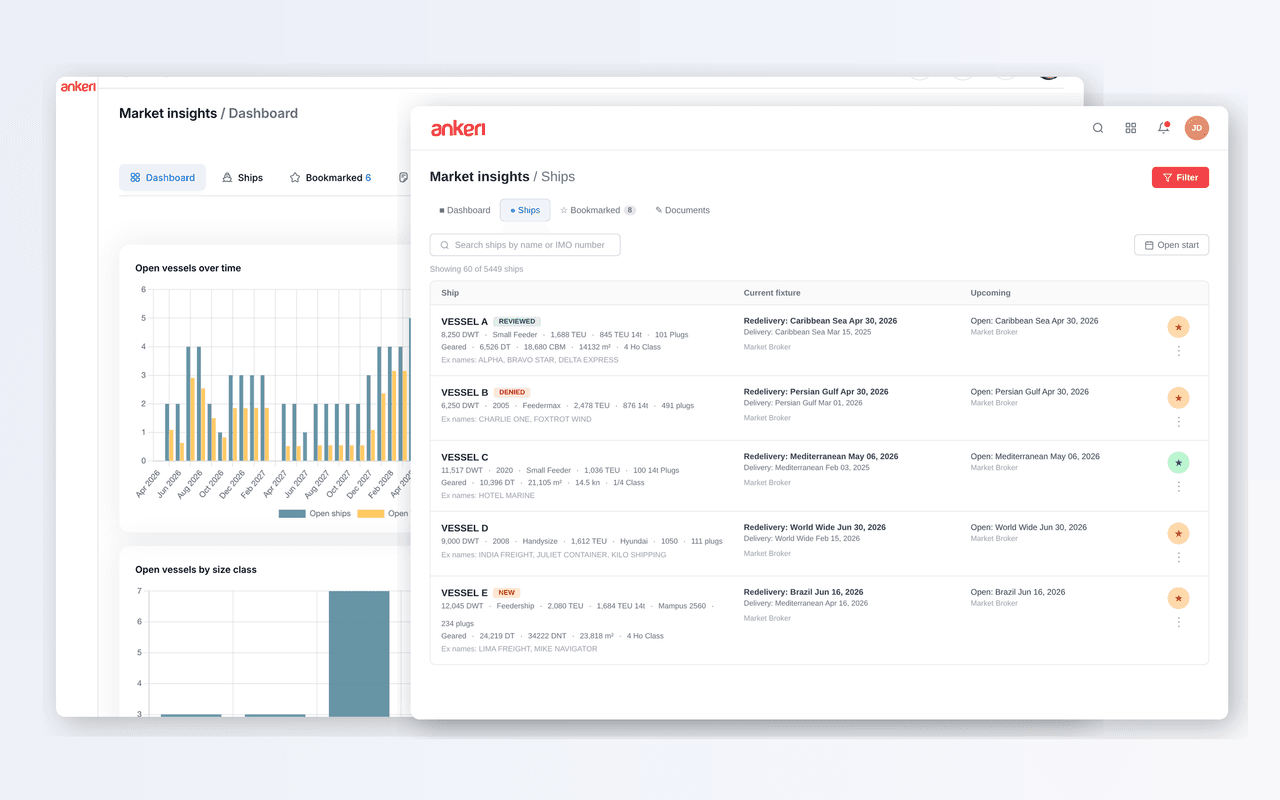The width and height of the screenshot is (1280, 800).
Task: Click the paperclip icon beside Documents
Action: pyautogui.click(x=657, y=210)
